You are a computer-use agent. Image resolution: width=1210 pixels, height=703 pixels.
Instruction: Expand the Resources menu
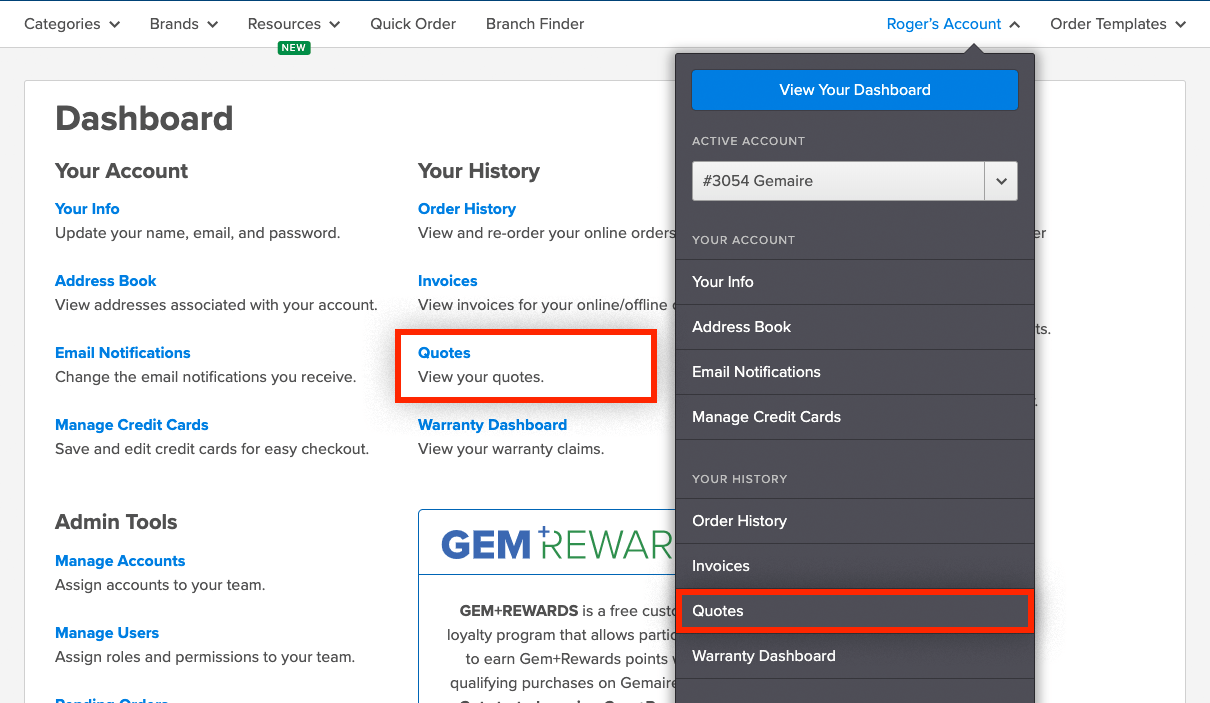click(x=294, y=24)
